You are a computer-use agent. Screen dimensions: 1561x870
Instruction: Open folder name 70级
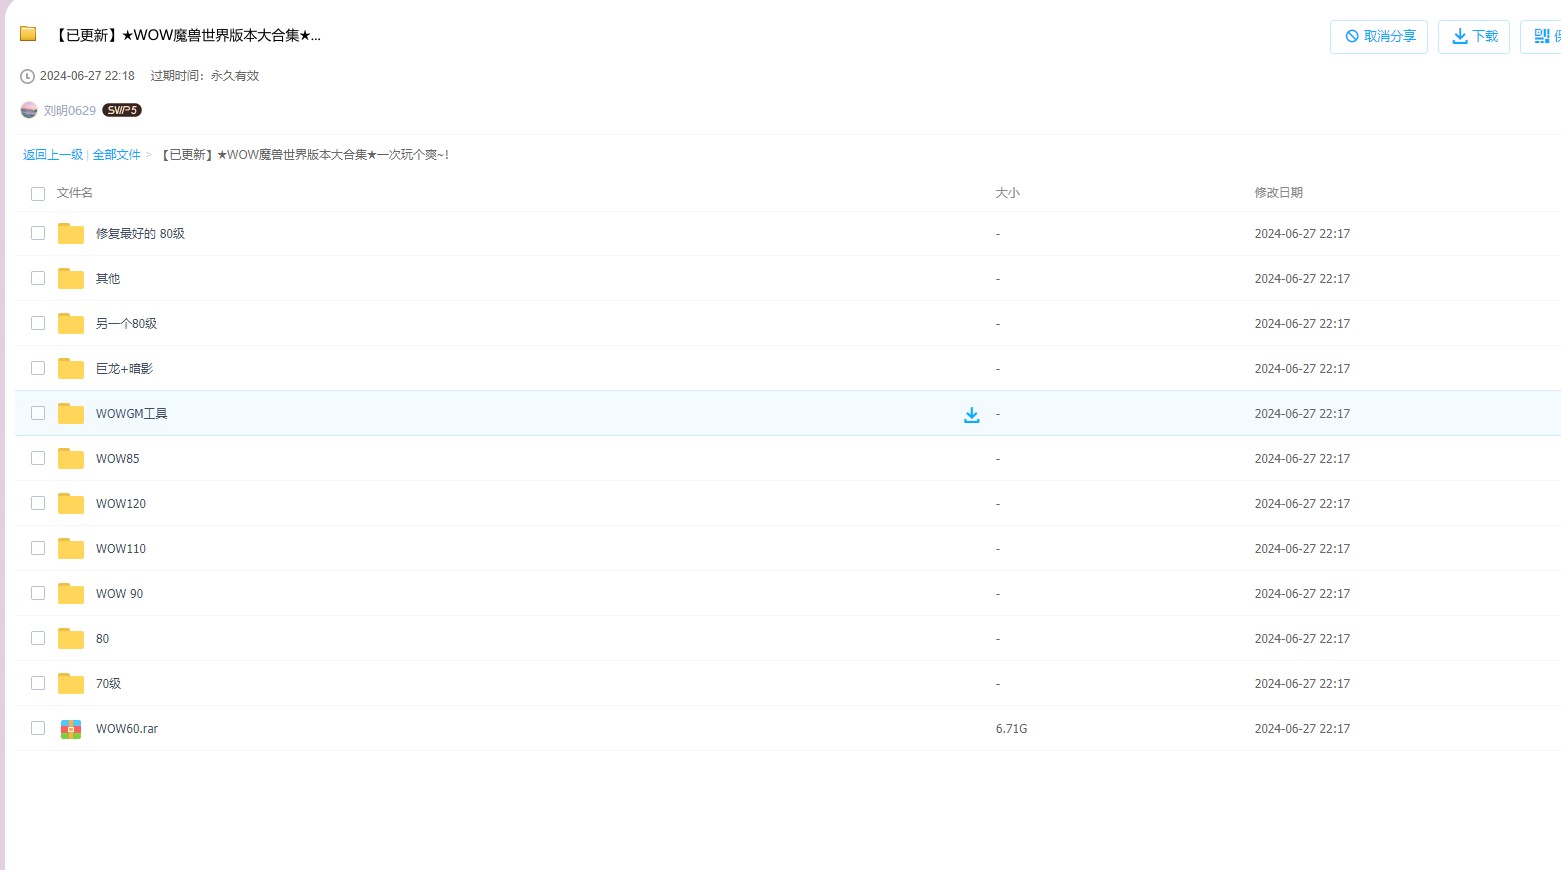point(109,684)
